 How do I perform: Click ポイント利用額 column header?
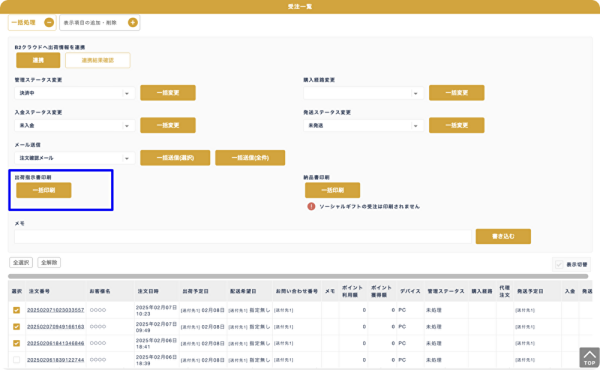pos(352,291)
